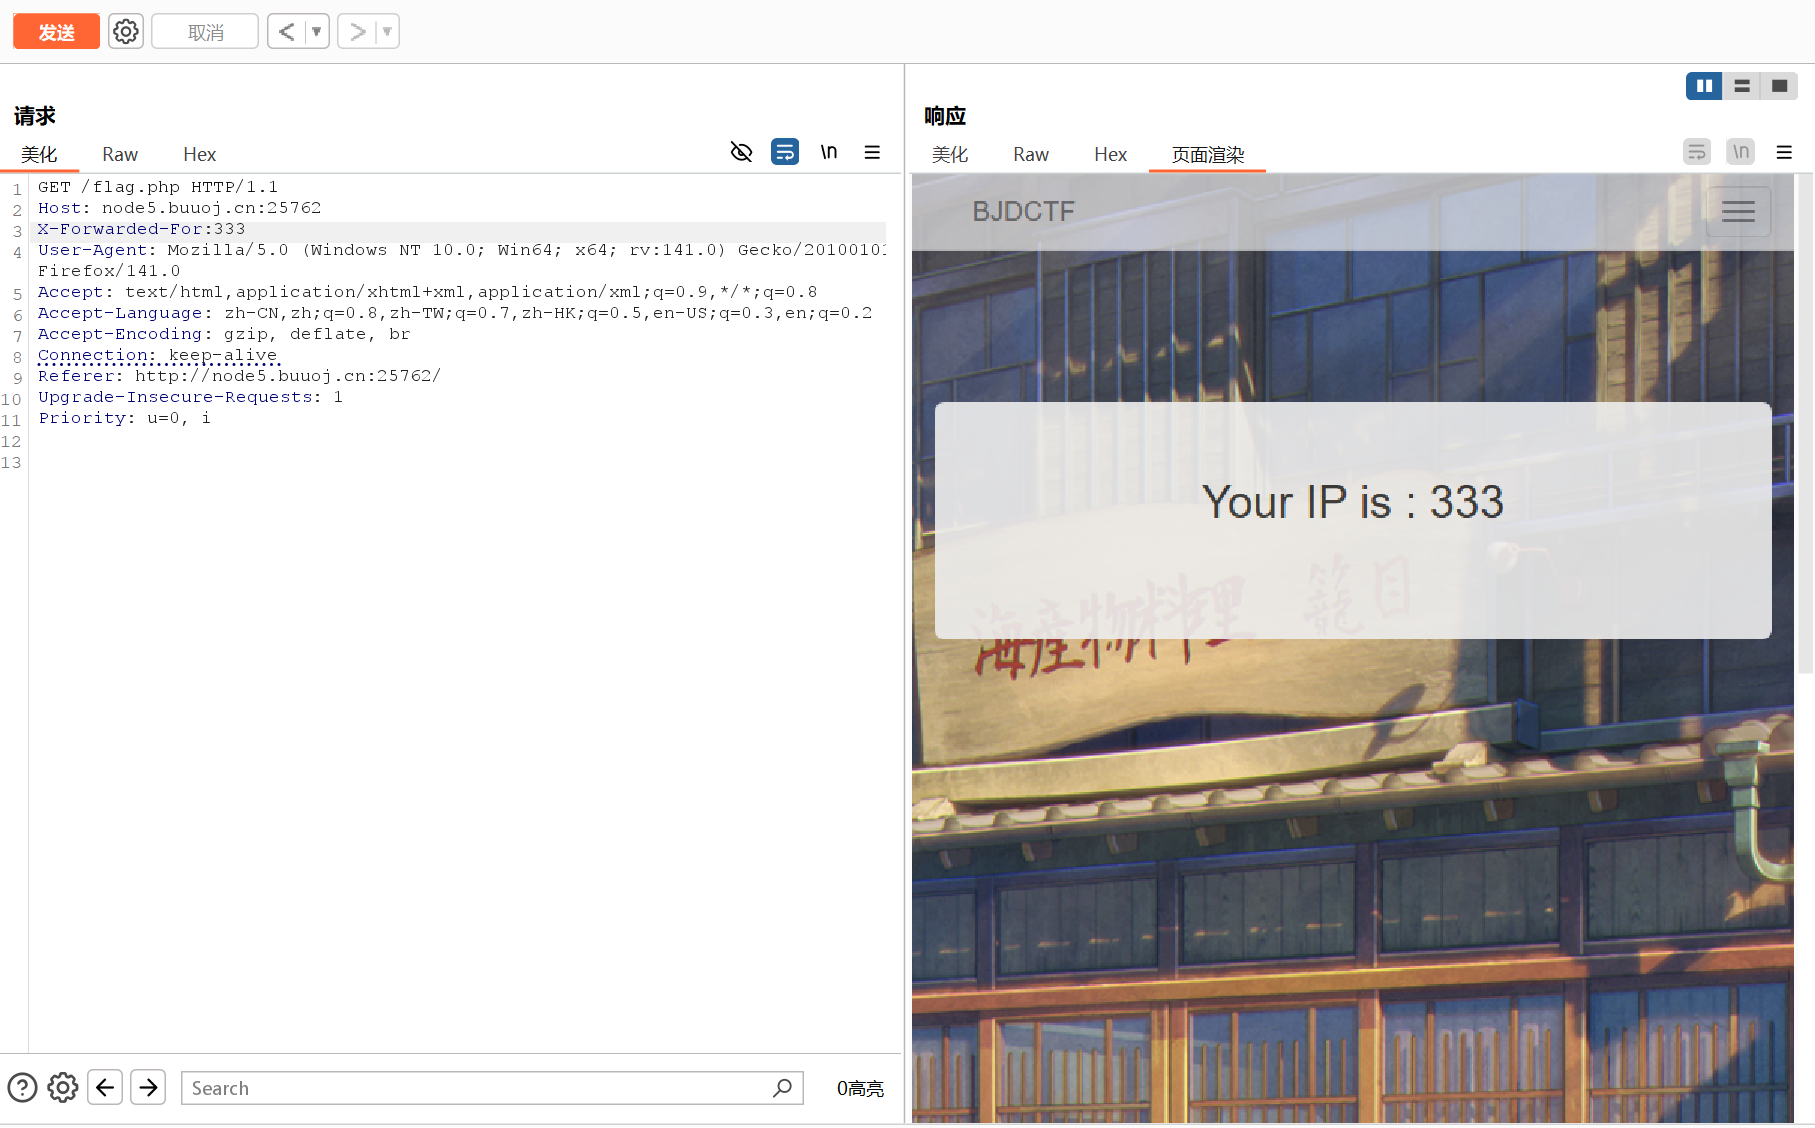Screen dimensions: 1815x1128
Task: Click the 'Your IP is : 333' text
Action: (x=1353, y=502)
